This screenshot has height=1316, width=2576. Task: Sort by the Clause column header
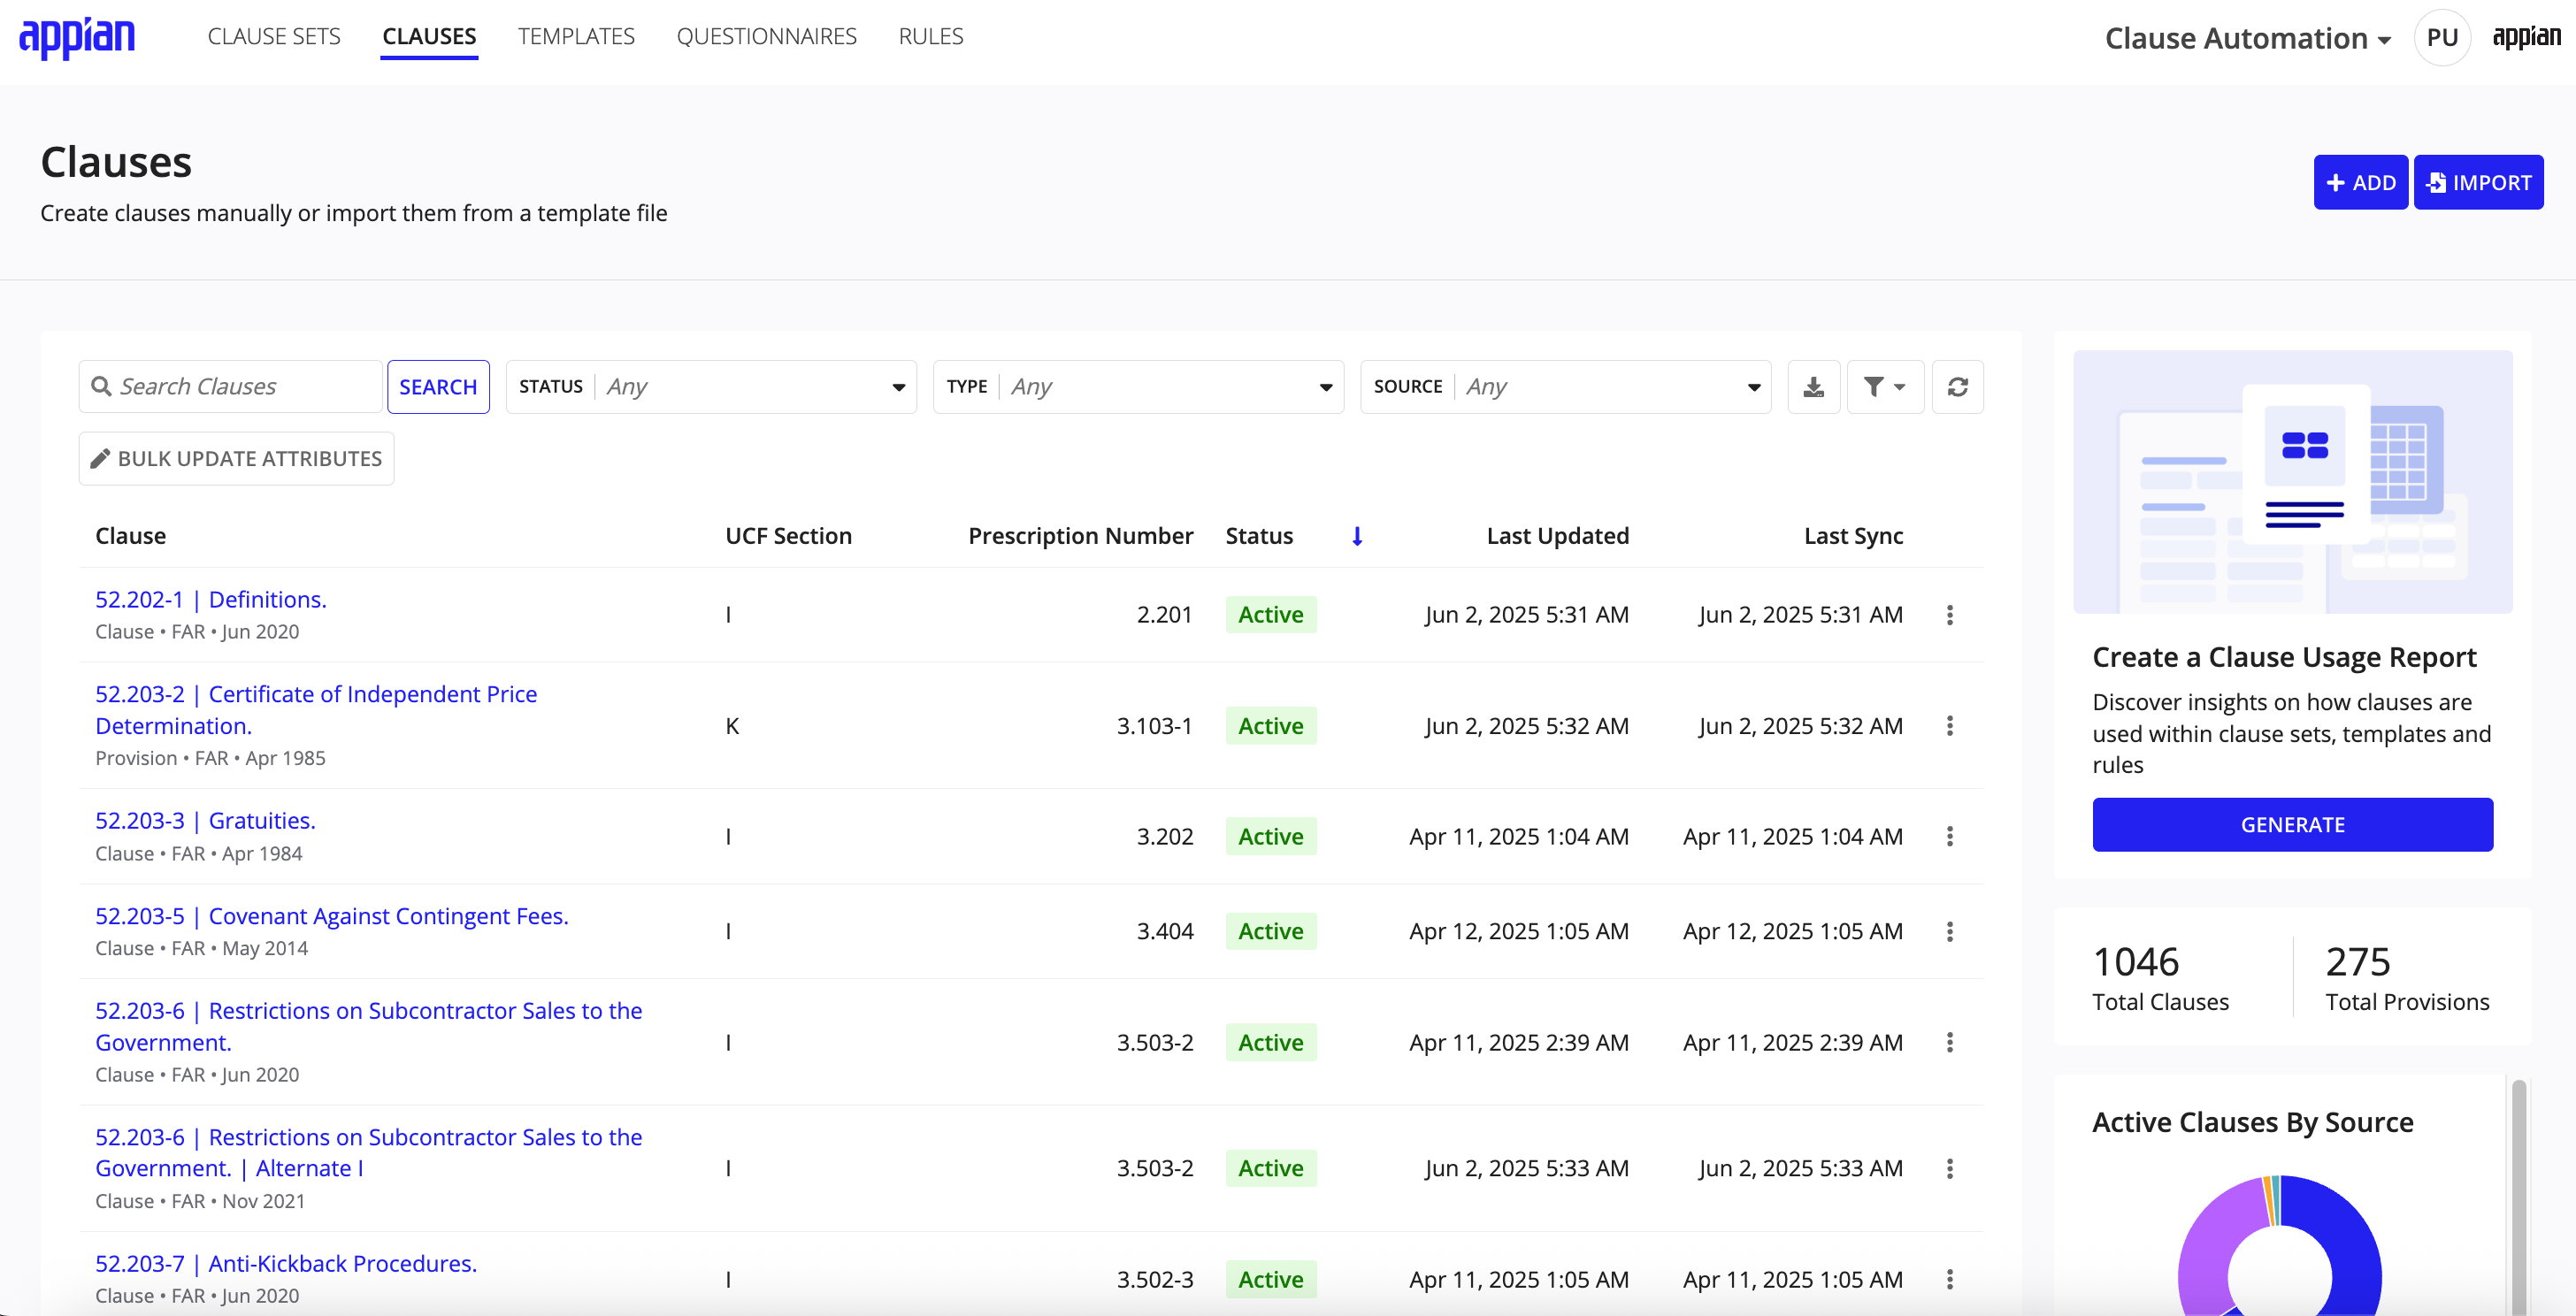[x=131, y=537]
